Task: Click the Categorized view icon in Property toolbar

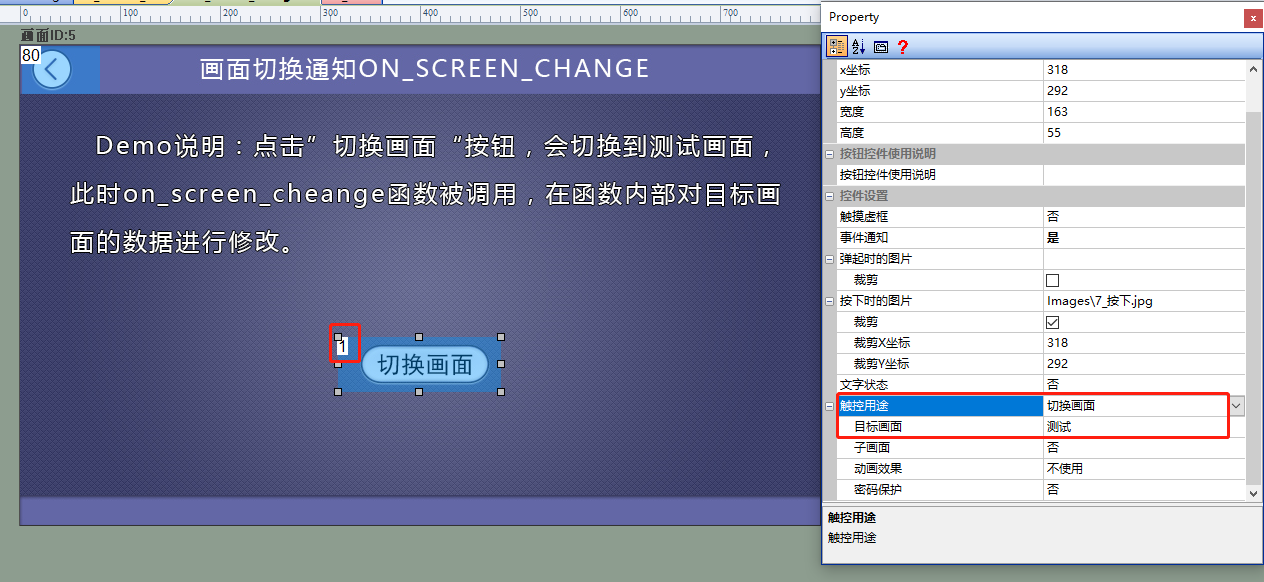Action: (x=836, y=46)
